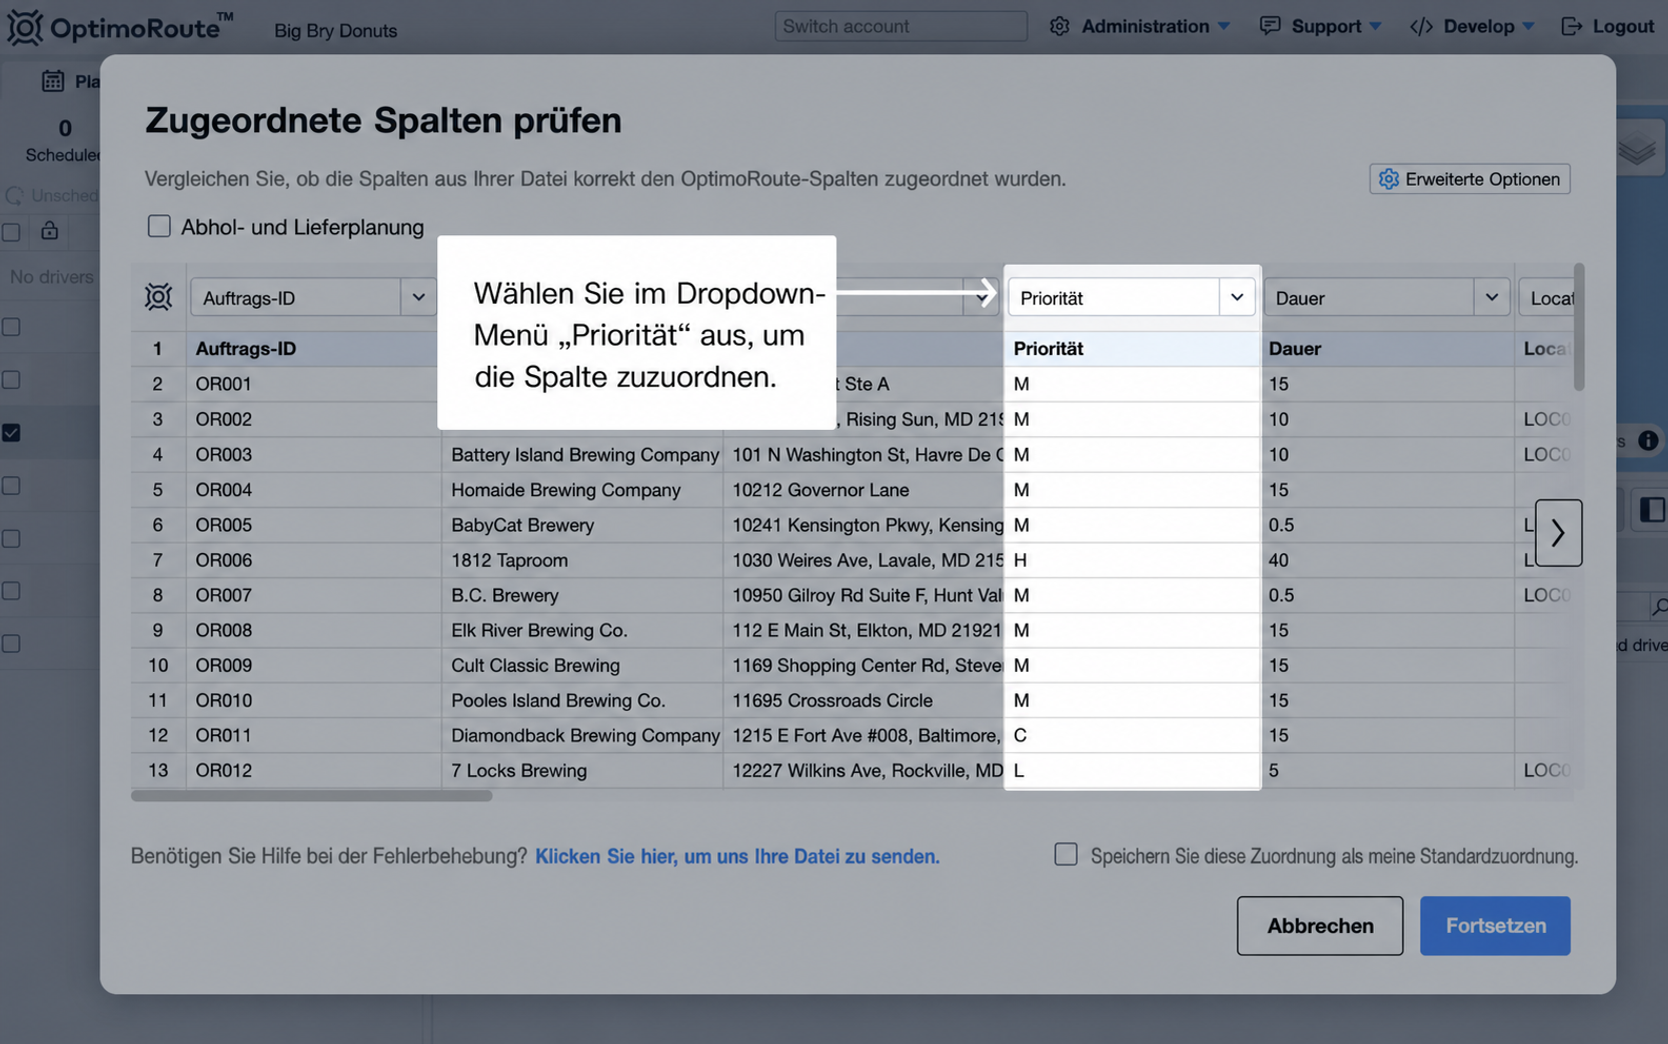Click the OptimoRoute icon in the table corner

click(x=158, y=297)
